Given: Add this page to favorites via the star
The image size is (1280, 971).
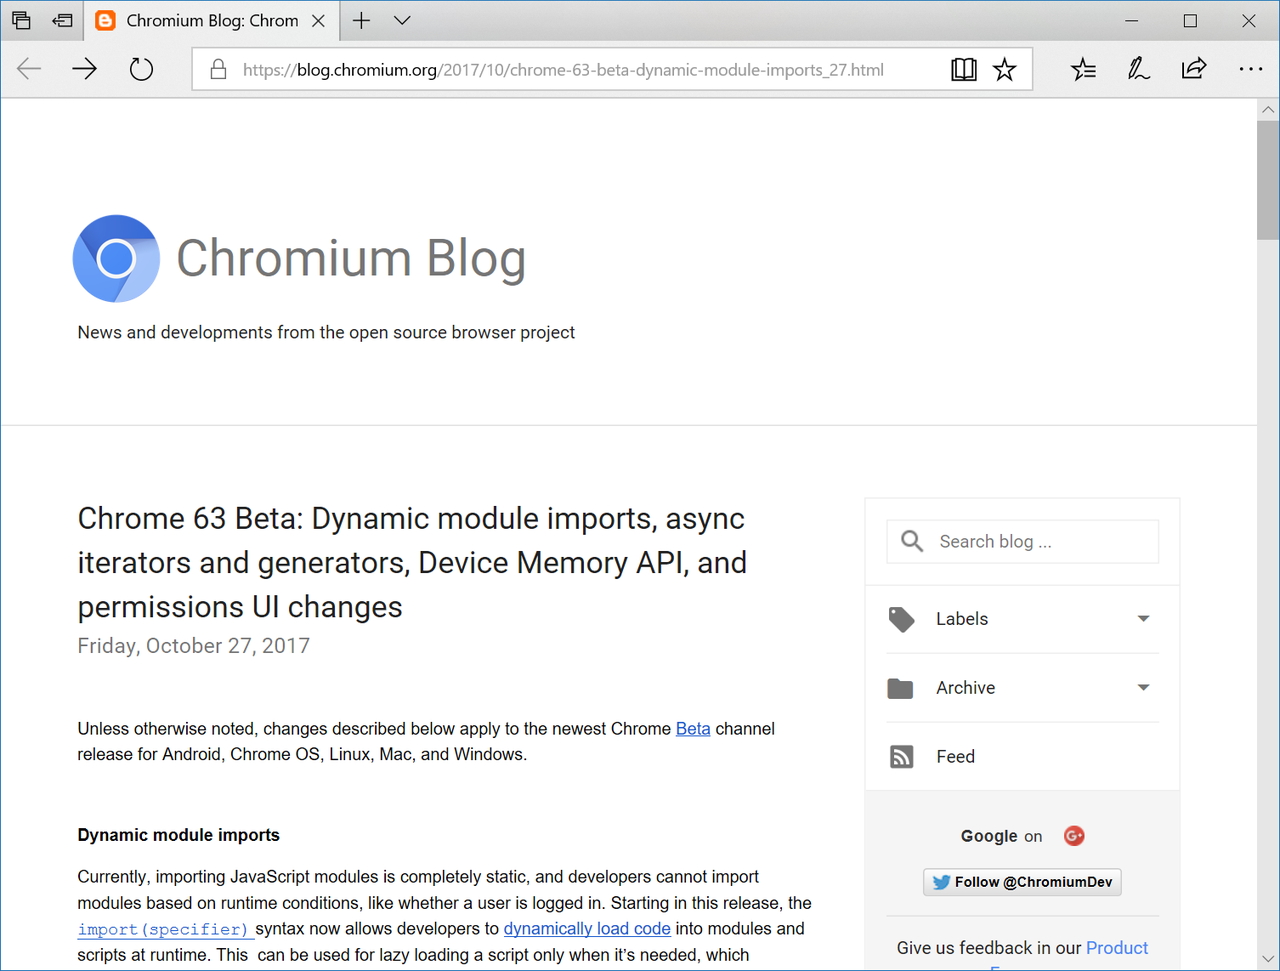Looking at the screenshot, I should click(x=1005, y=69).
